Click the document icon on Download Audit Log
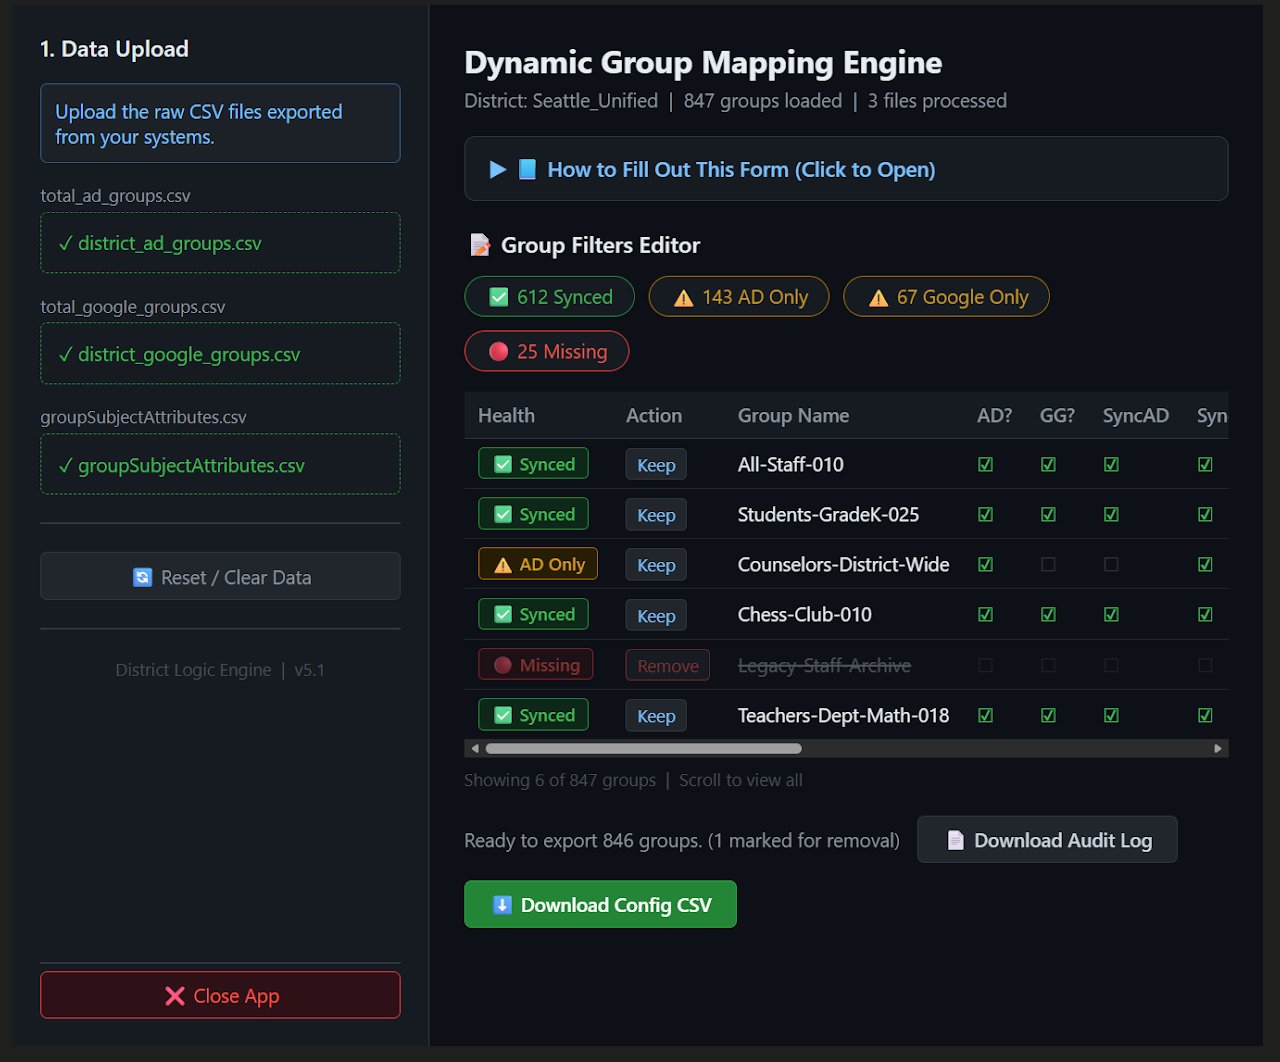Viewport: 1280px width, 1062px height. coord(955,840)
